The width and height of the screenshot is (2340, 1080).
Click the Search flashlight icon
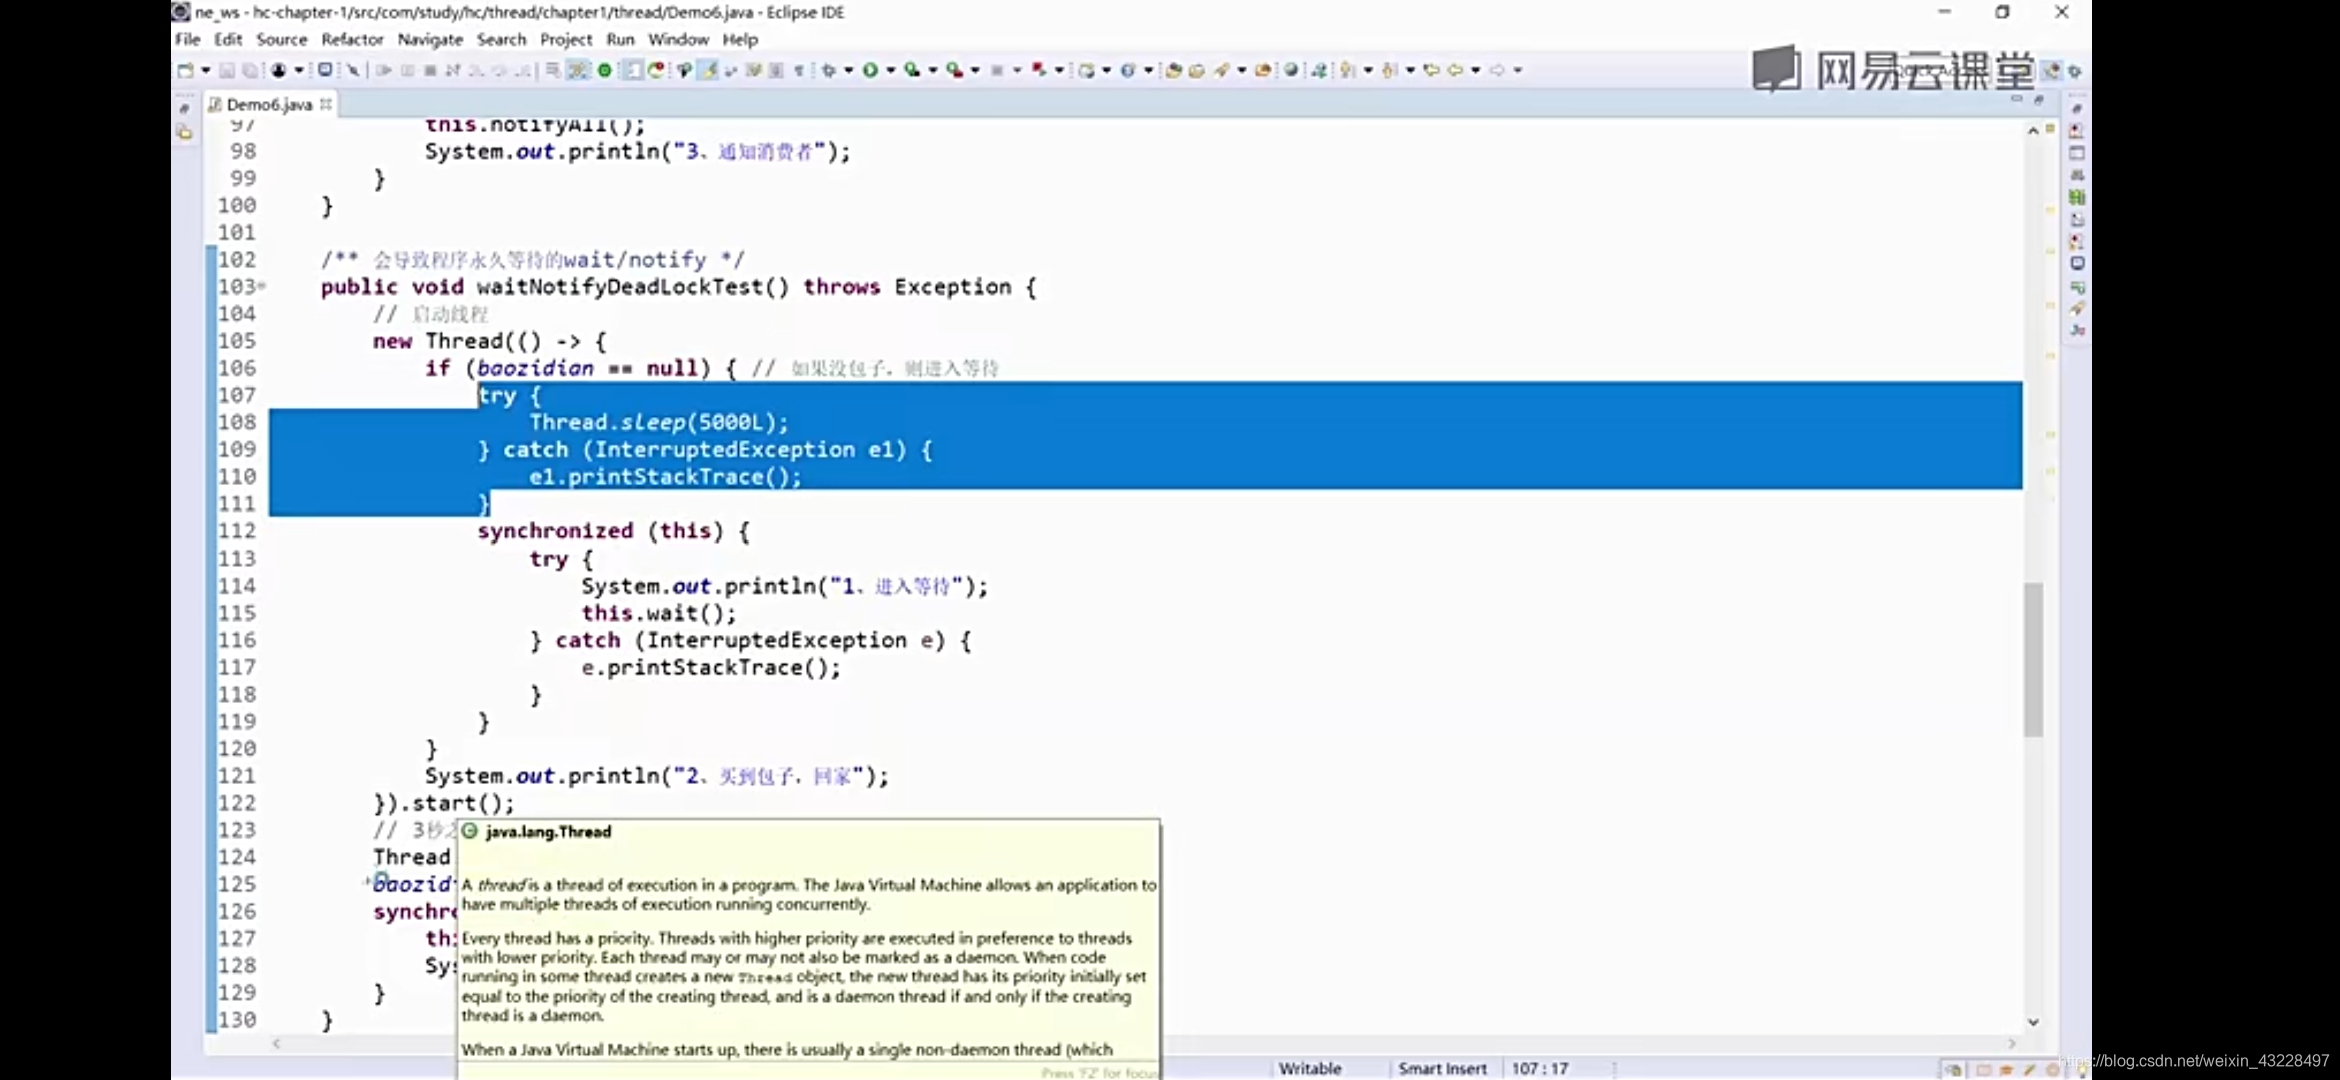pyautogui.click(x=1222, y=70)
